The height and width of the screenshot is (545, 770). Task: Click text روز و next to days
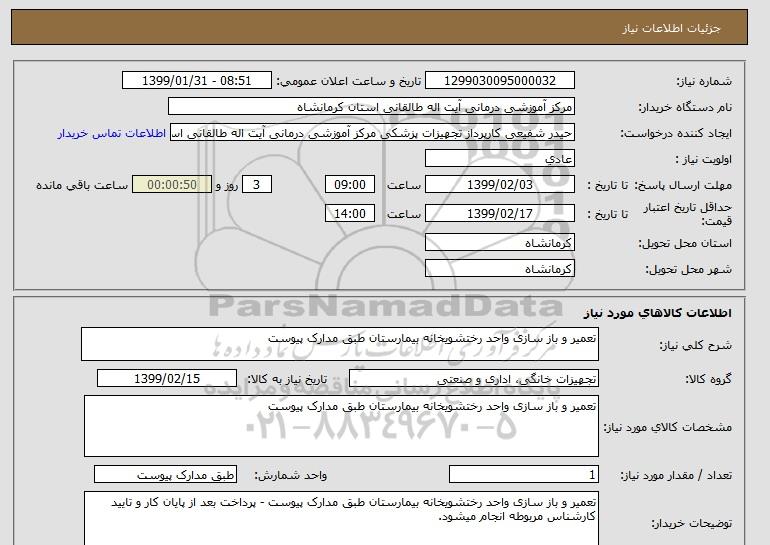click(227, 185)
